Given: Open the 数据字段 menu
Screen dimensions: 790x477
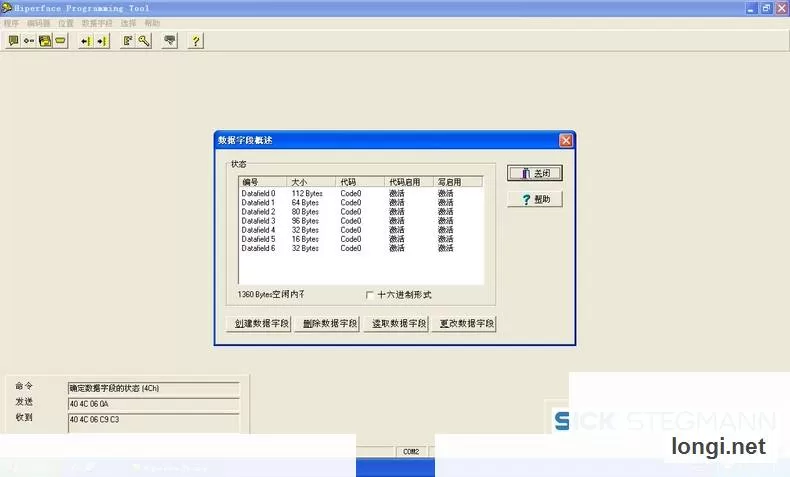Looking at the screenshot, I should tap(97, 23).
